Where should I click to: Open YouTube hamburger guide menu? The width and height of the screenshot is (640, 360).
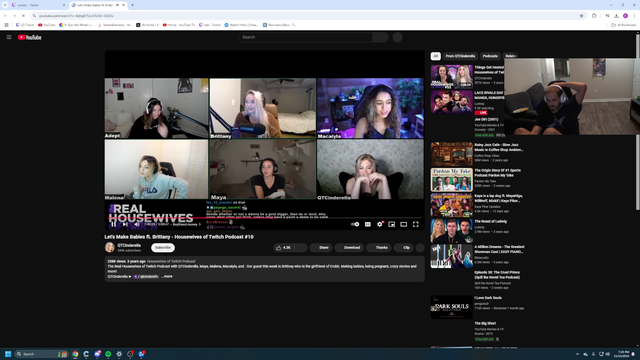coord(9,37)
